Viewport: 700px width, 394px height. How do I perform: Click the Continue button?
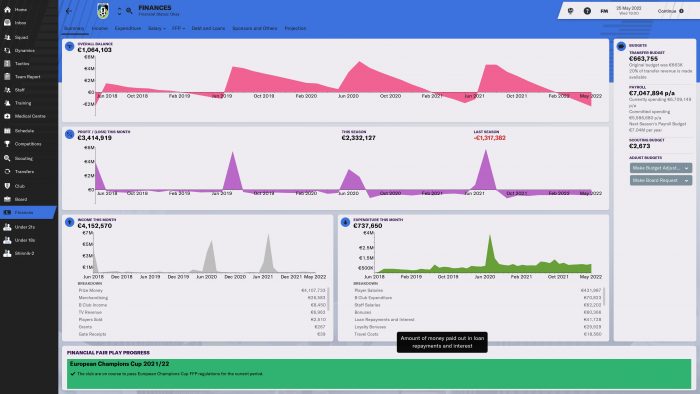click(671, 11)
